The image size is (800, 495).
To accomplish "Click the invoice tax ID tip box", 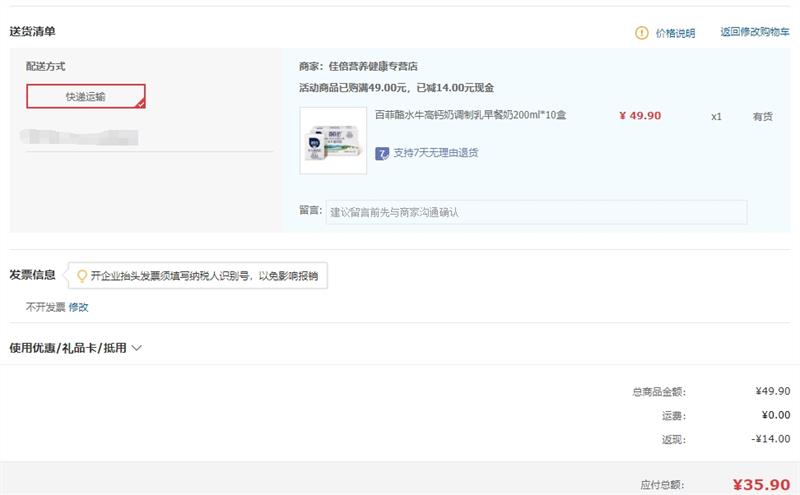I will coord(198,276).
